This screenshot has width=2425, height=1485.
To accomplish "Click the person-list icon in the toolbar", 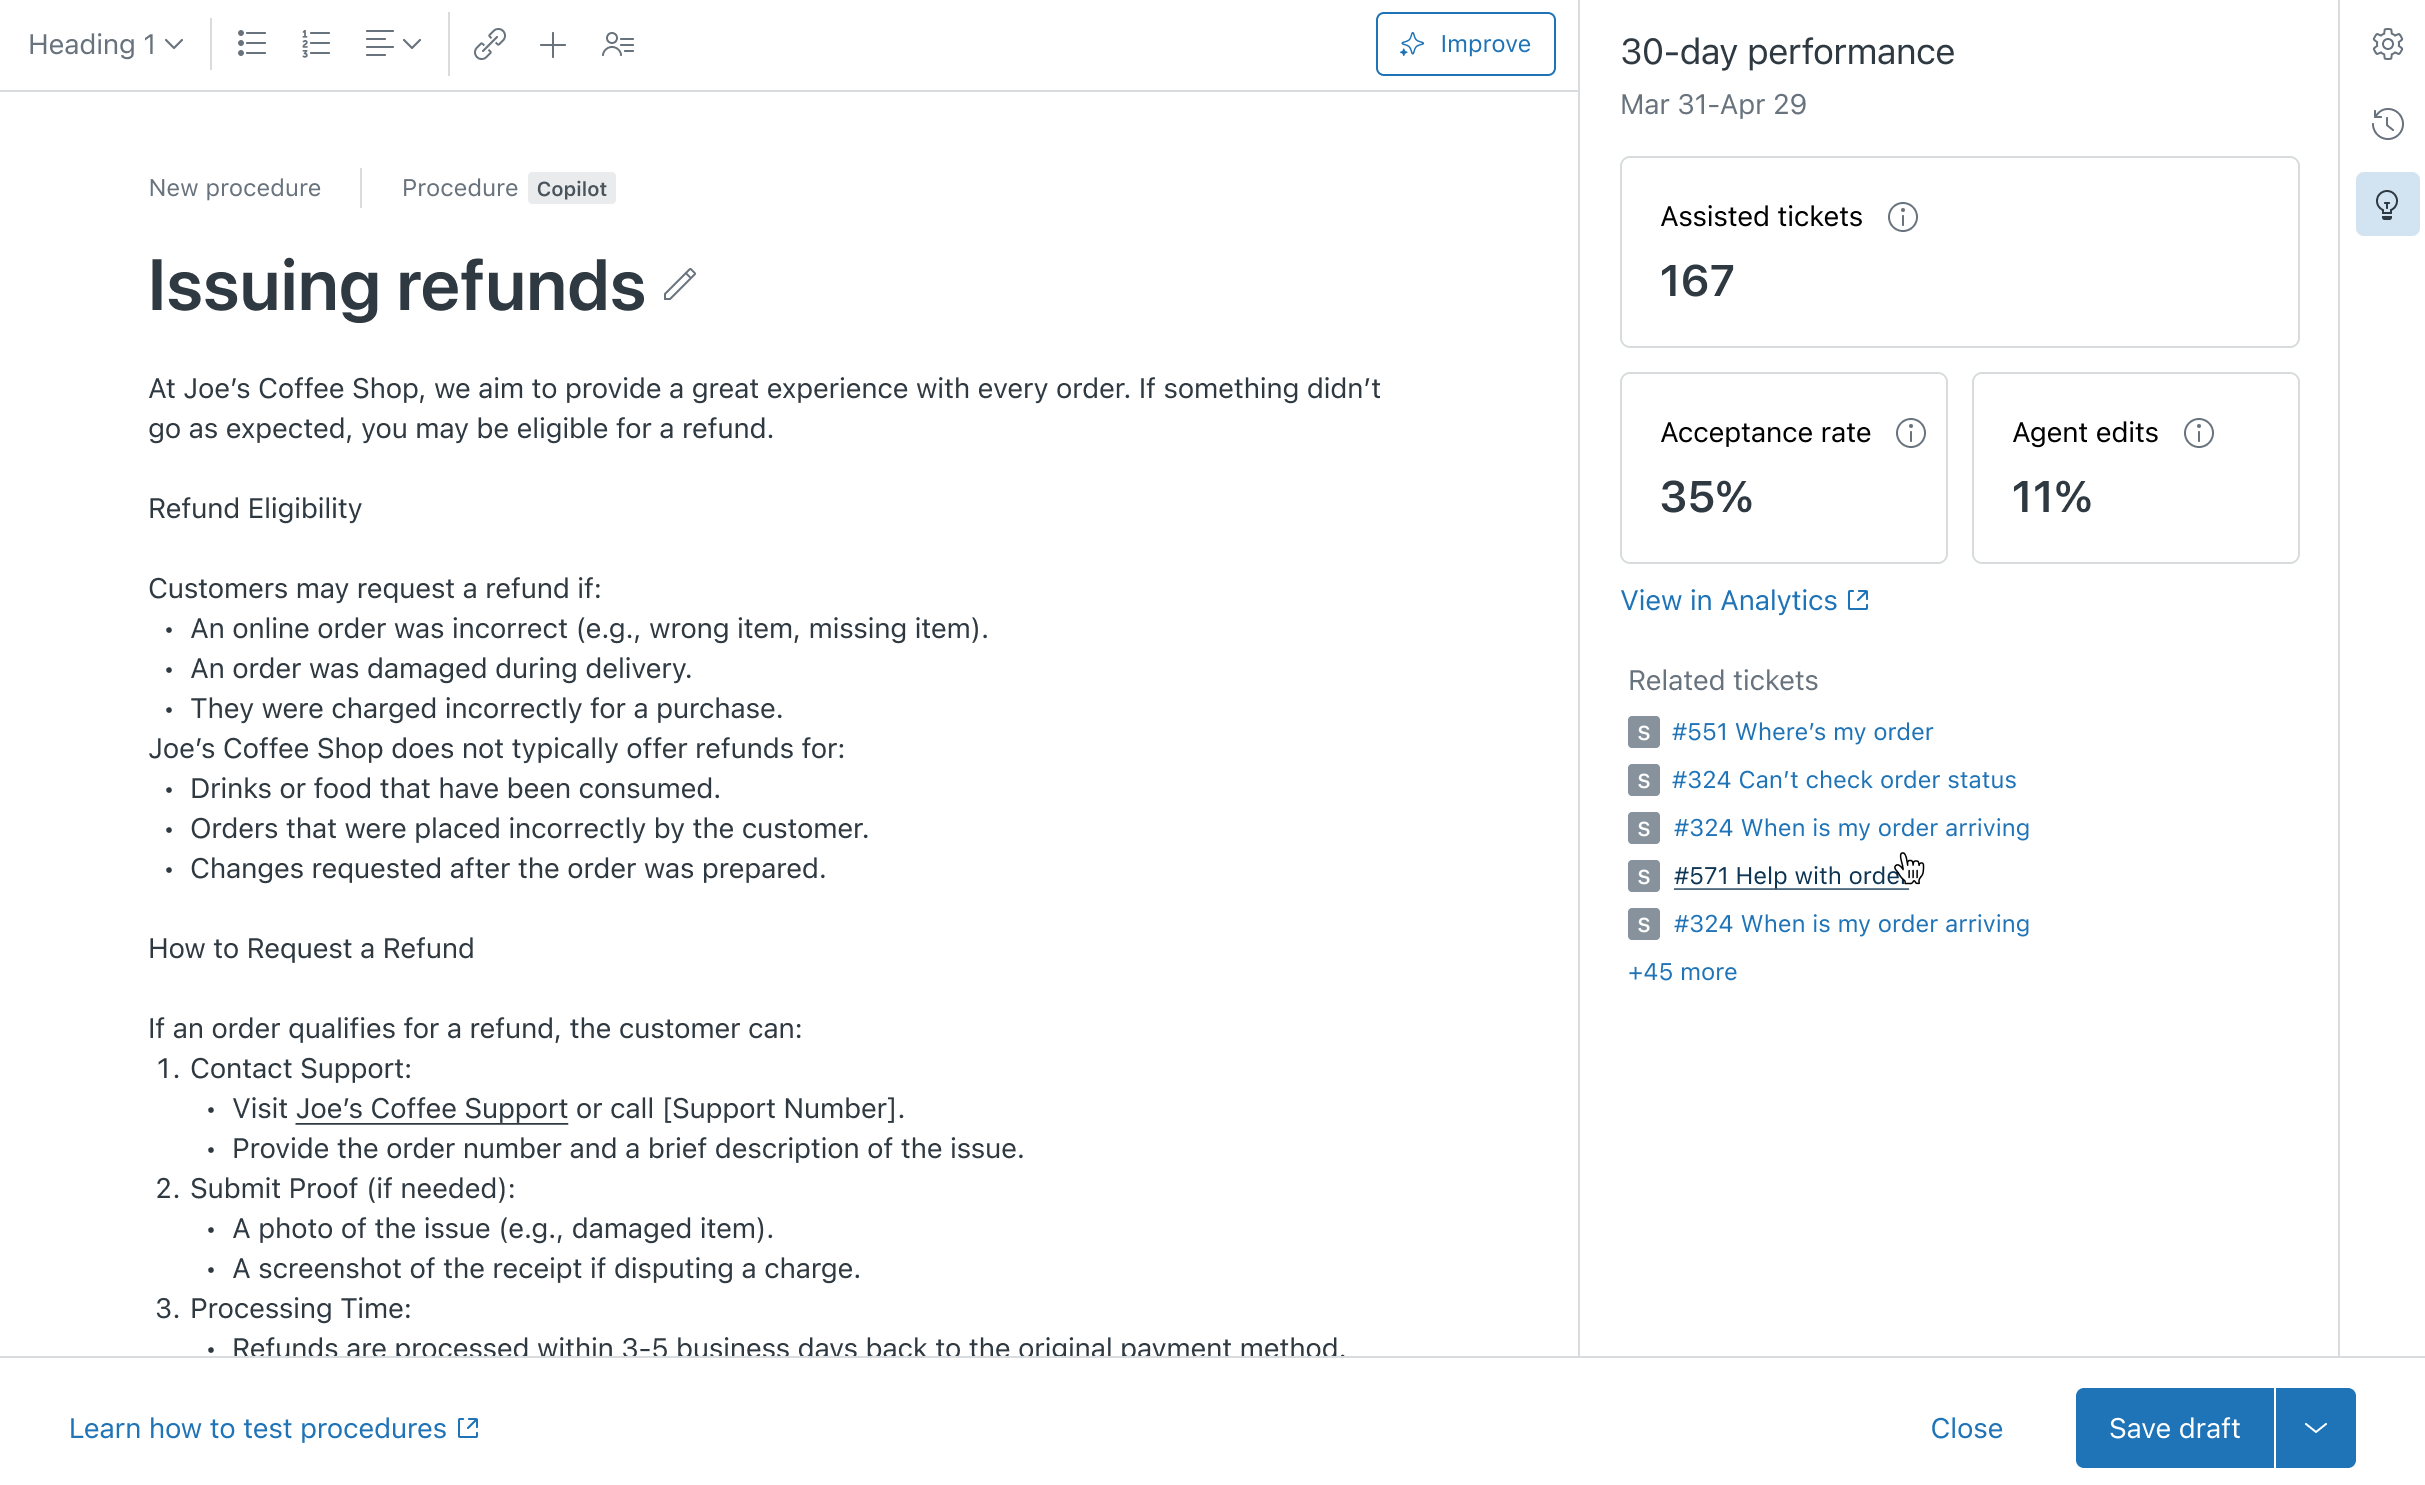I will coord(618,44).
